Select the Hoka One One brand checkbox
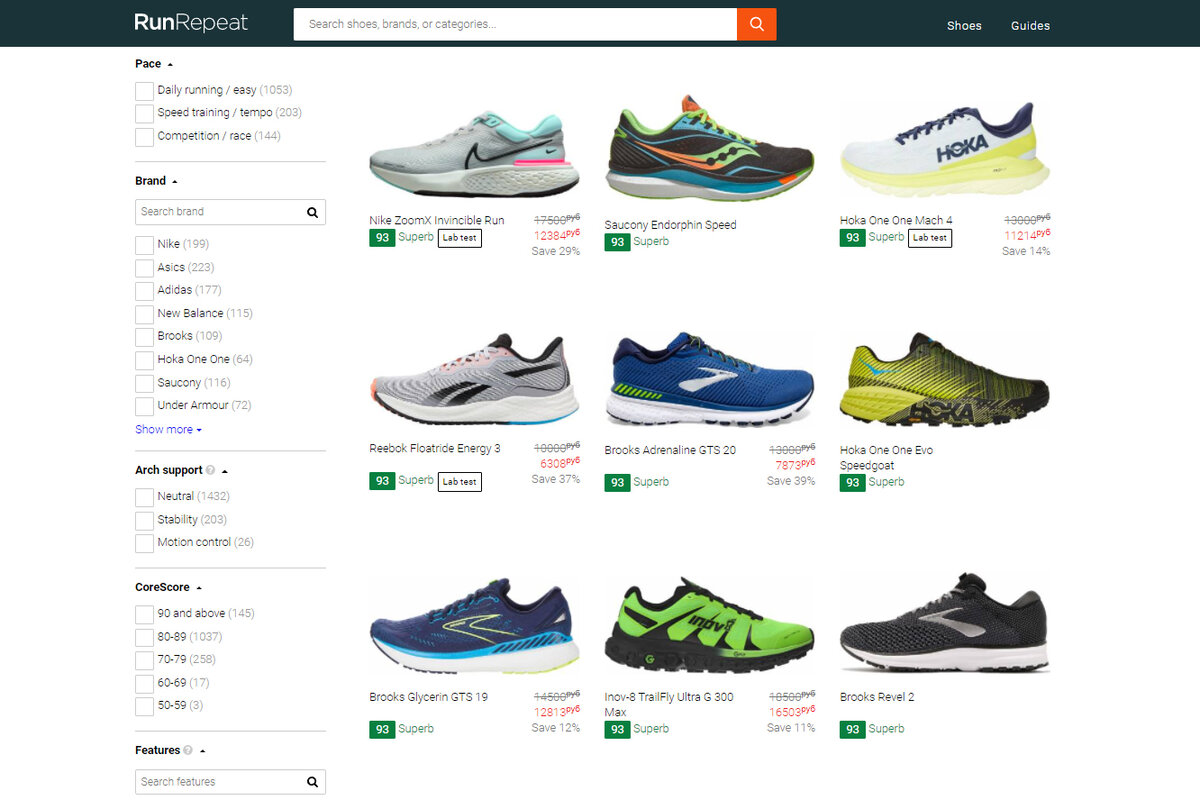The width and height of the screenshot is (1200, 800). 144,360
